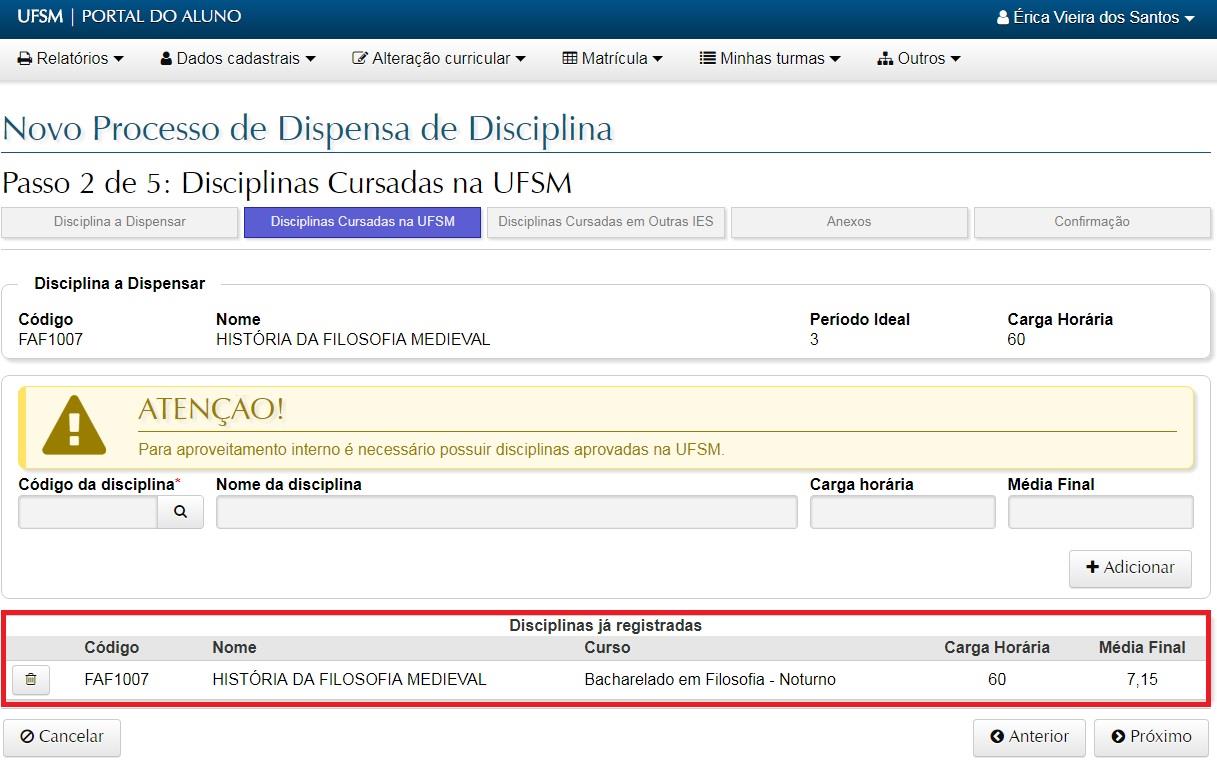Viewport: 1217px width, 769px height.
Task: Open the Minhas turmas menu
Action: 770,59
